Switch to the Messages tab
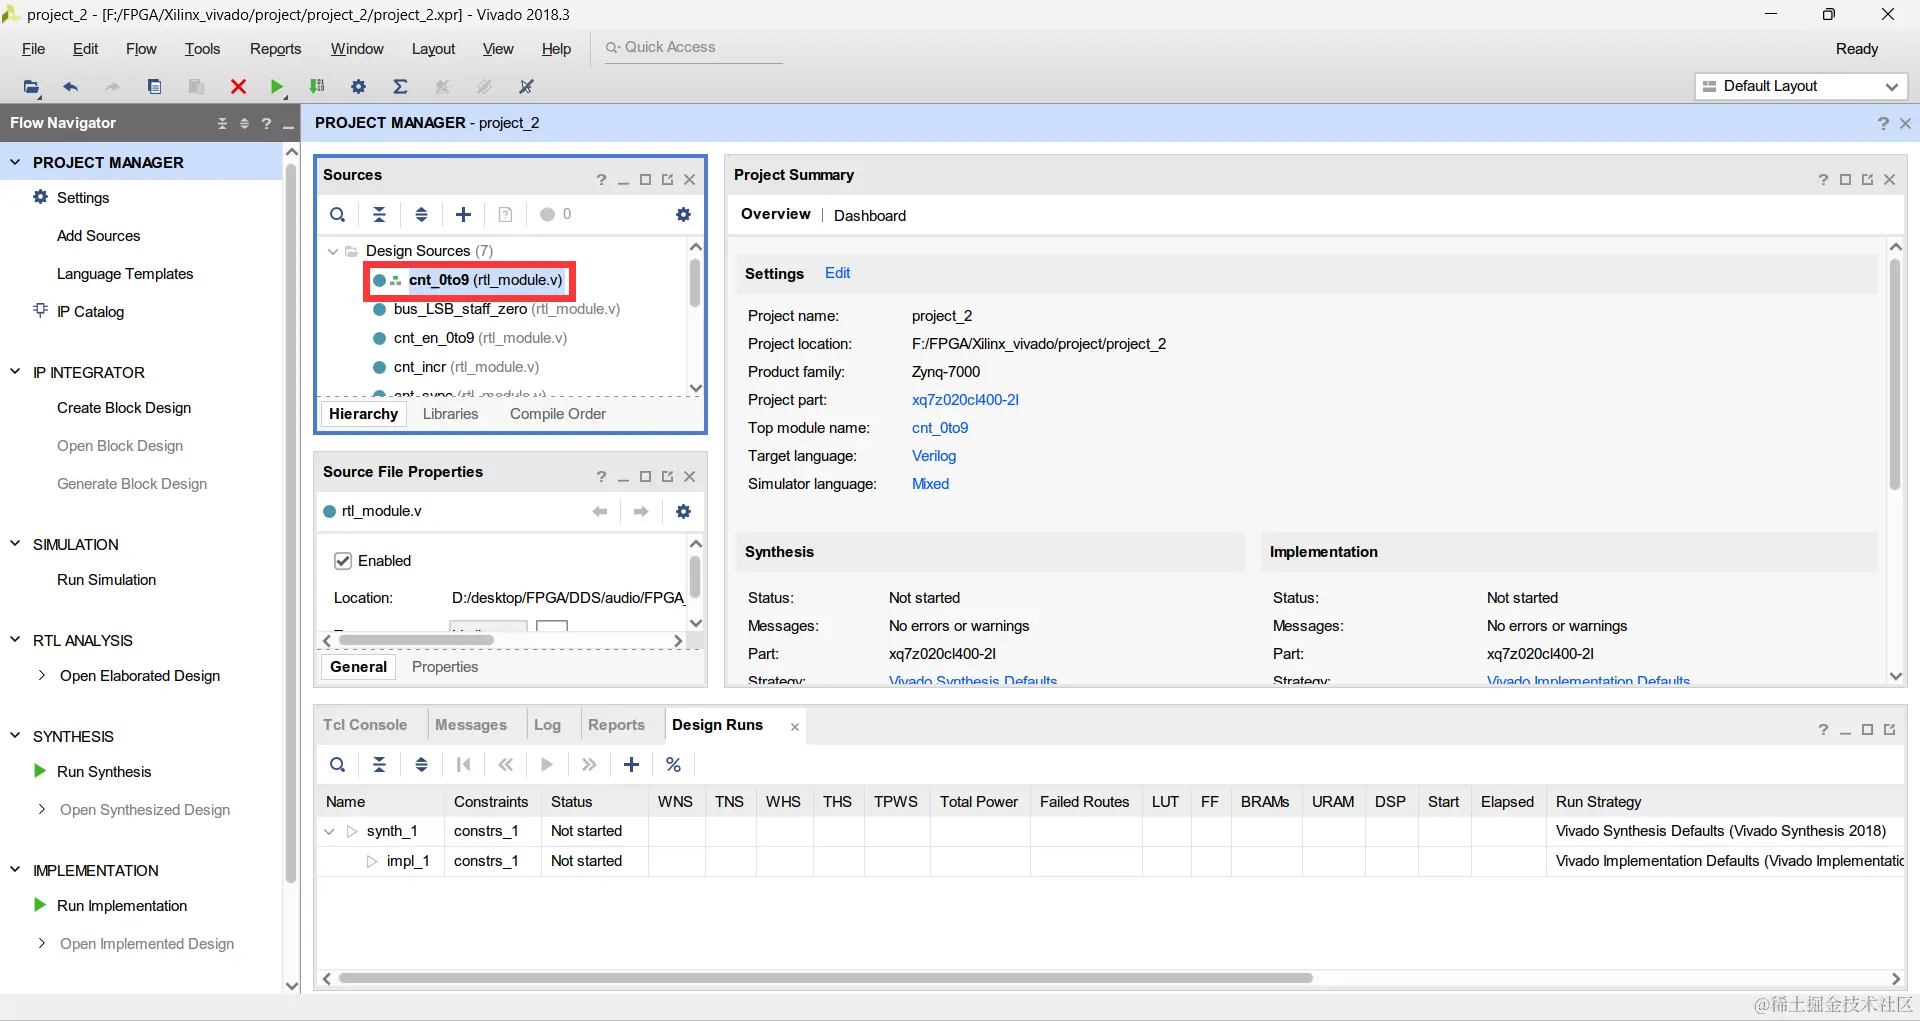This screenshot has height=1021, width=1920. coord(471,725)
